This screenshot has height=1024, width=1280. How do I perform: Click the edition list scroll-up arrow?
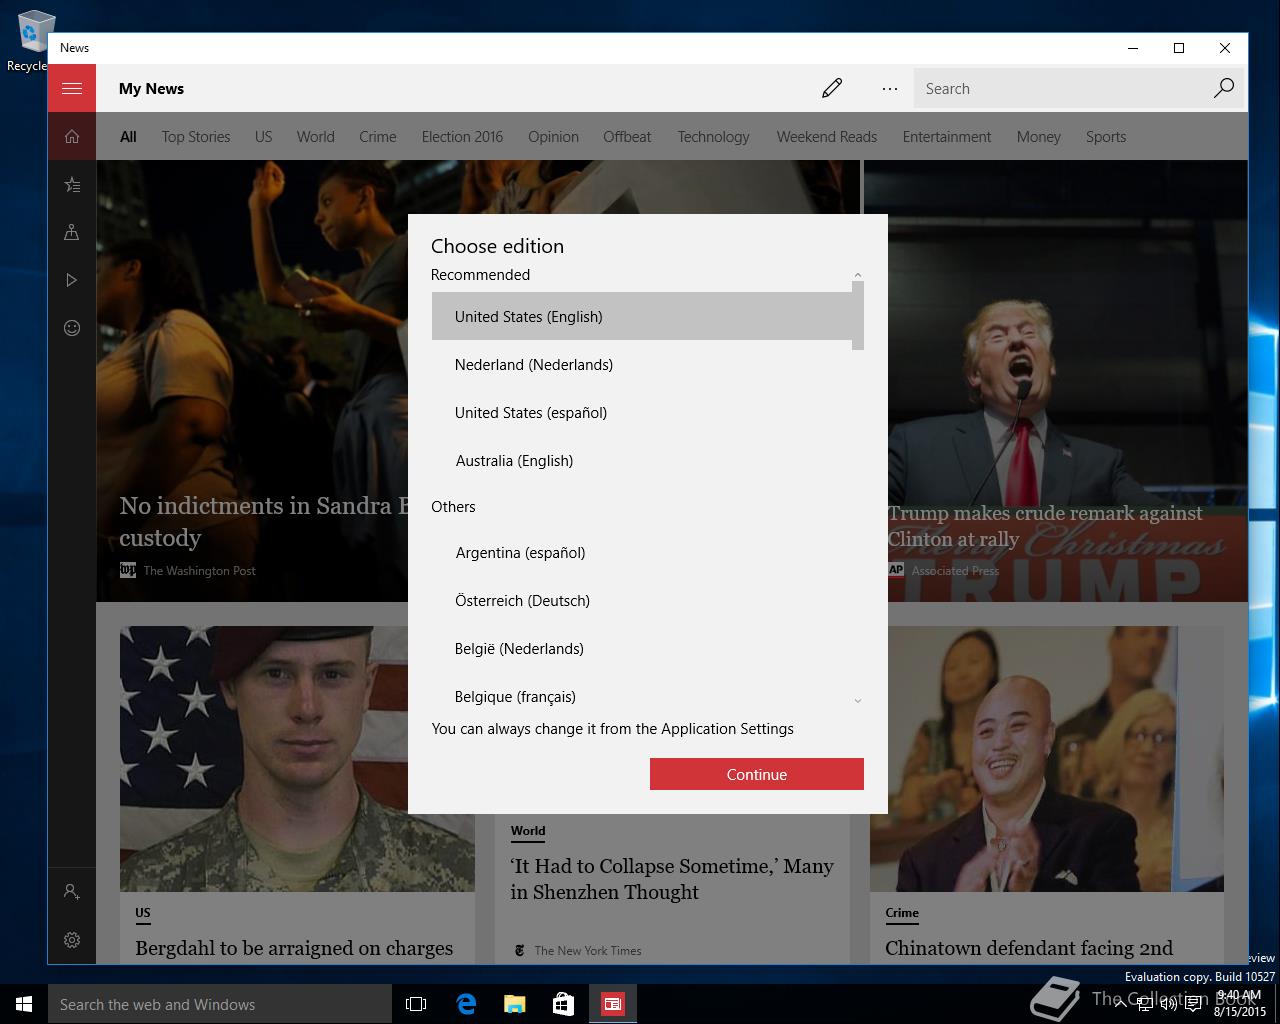point(858,274)
